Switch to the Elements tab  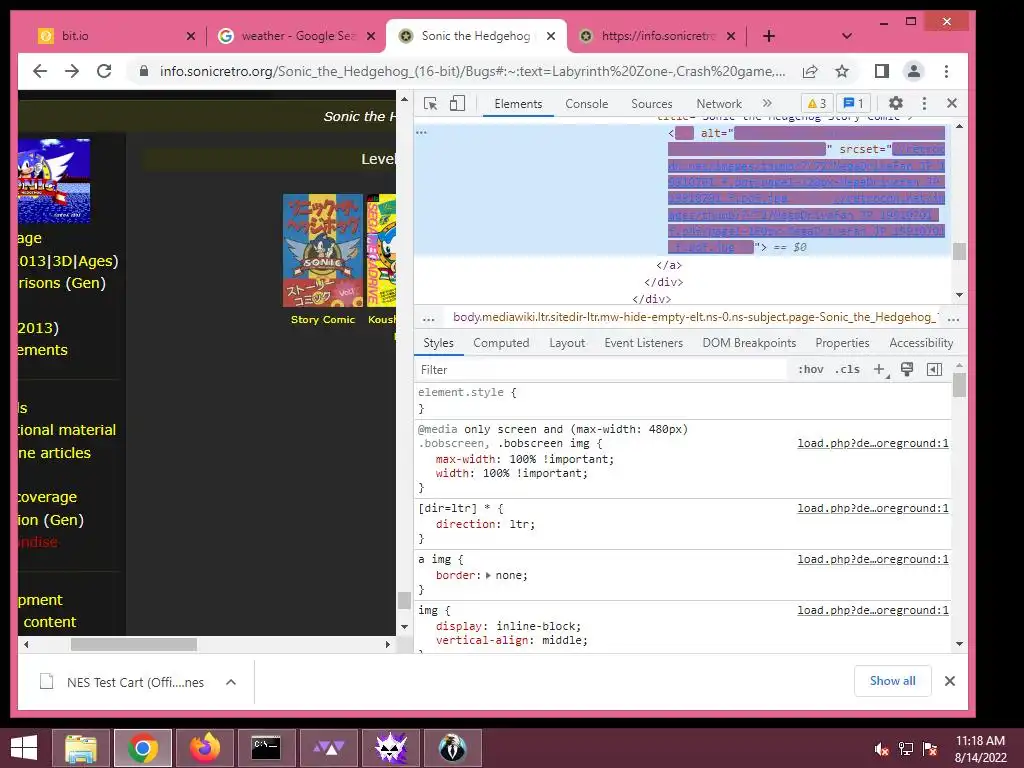pos(518,104)
